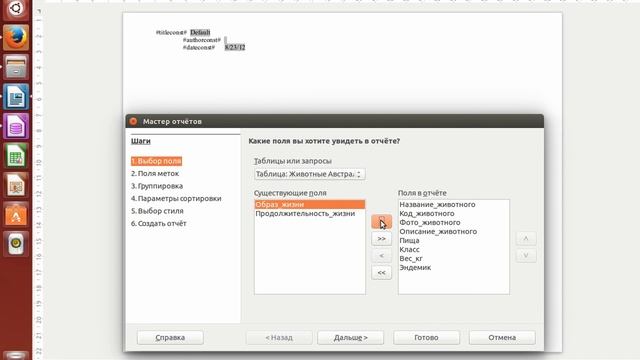The image size is (640, 360).
Task: Launch LibreOffice Impress from the dock
Action: click(16, 186)
